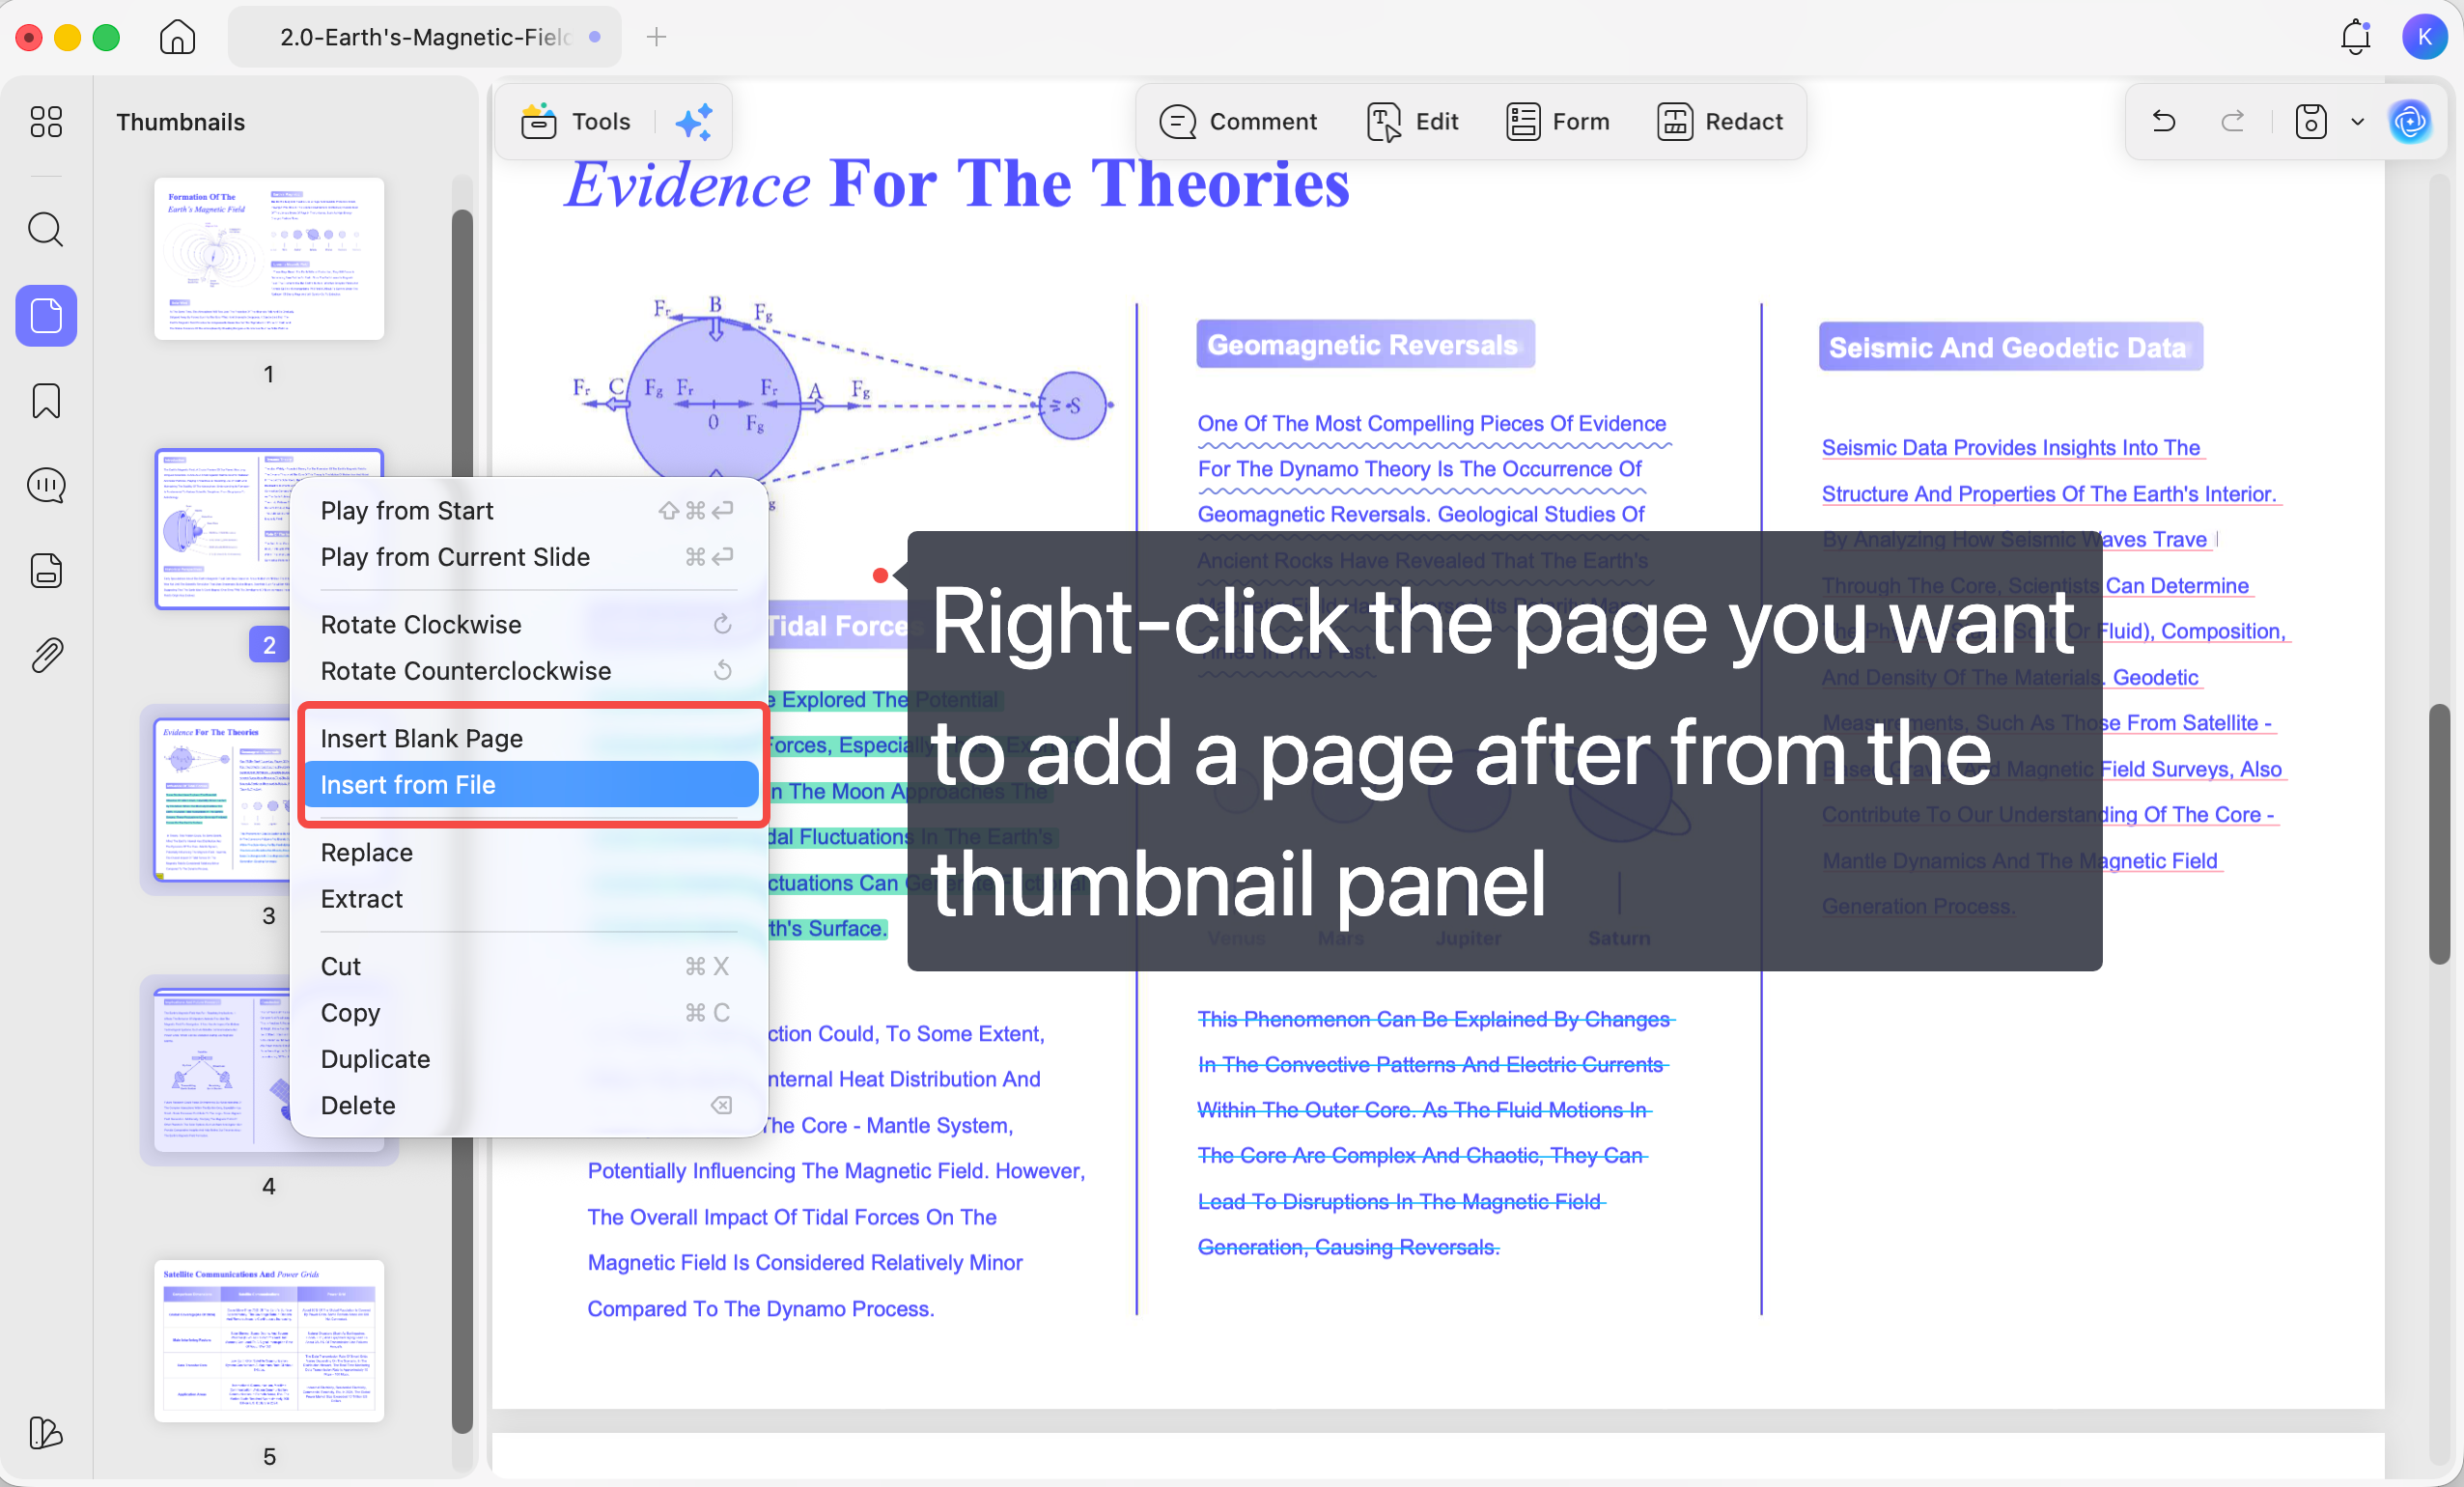This screenshot has width=2464, height=1487.
Task: Click the Seismic And Geodetic Data heading
Action: pos(2009,347)
